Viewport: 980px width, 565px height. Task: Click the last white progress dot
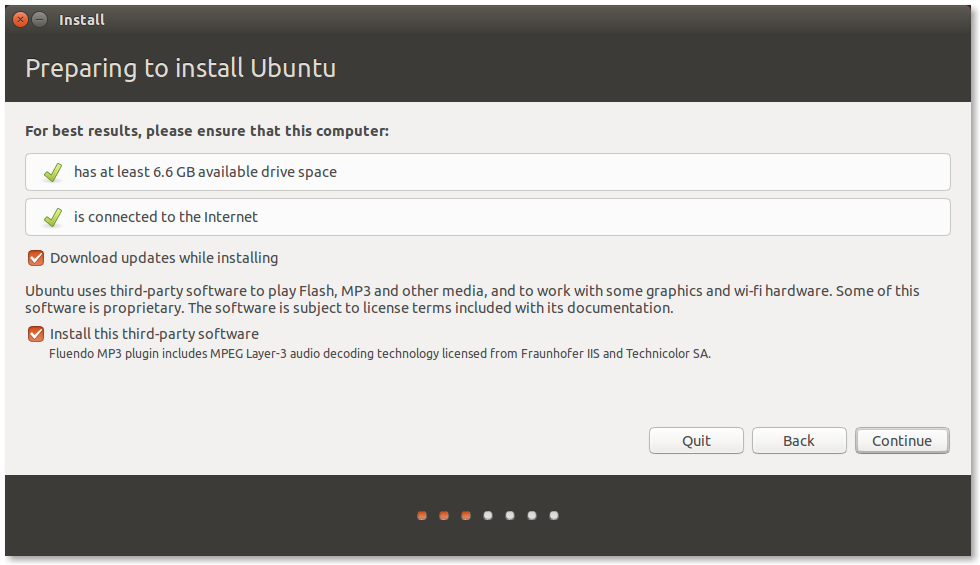554,516
